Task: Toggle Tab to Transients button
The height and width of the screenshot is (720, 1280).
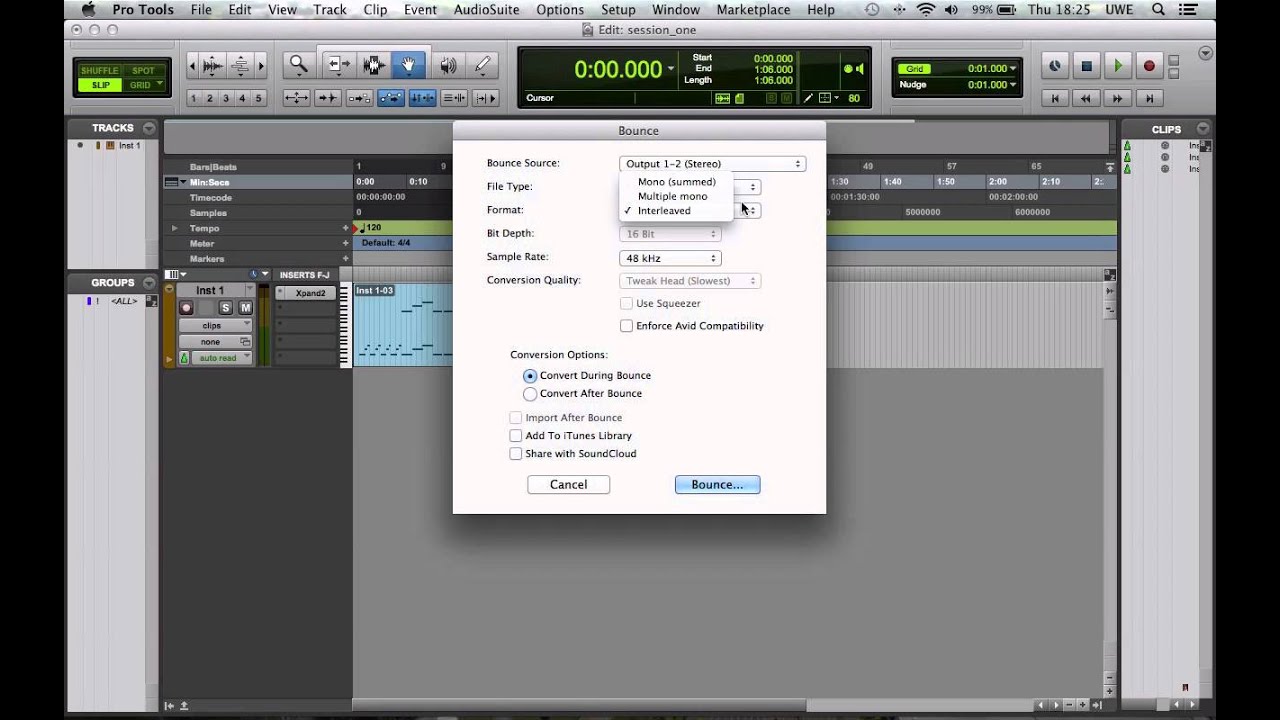Action: point(327,98)
